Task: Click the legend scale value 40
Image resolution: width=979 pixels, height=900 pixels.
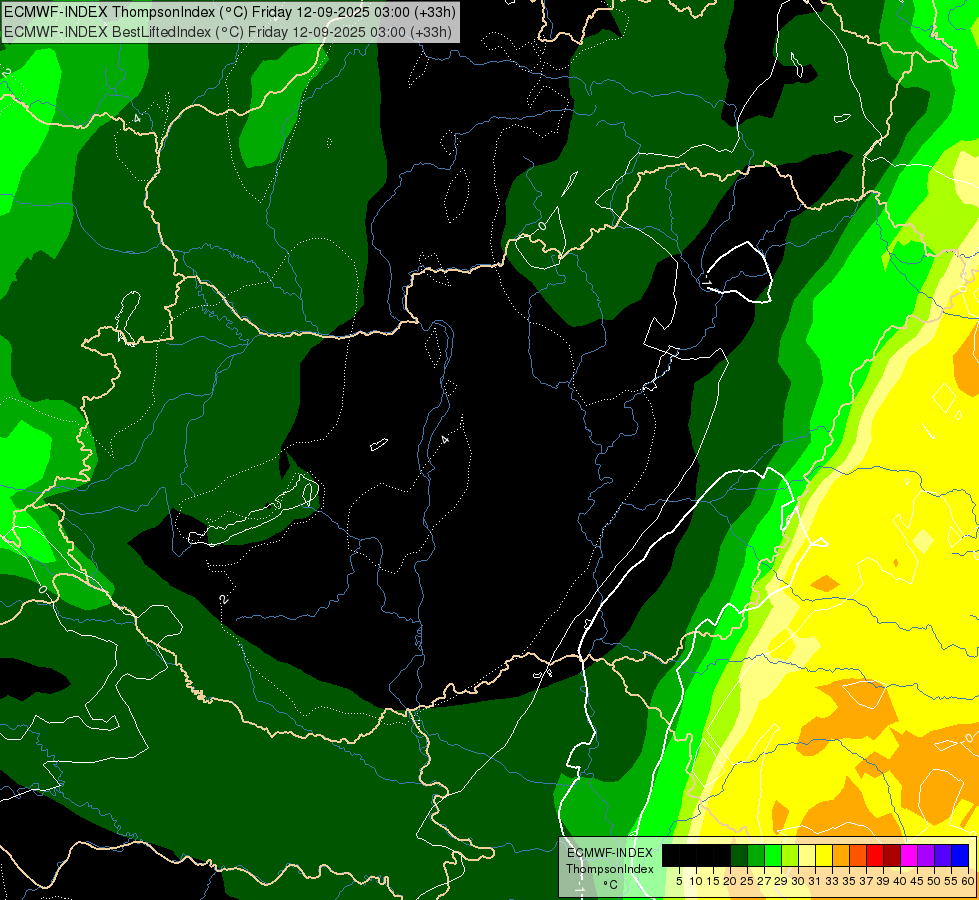Action: [900, 881]
